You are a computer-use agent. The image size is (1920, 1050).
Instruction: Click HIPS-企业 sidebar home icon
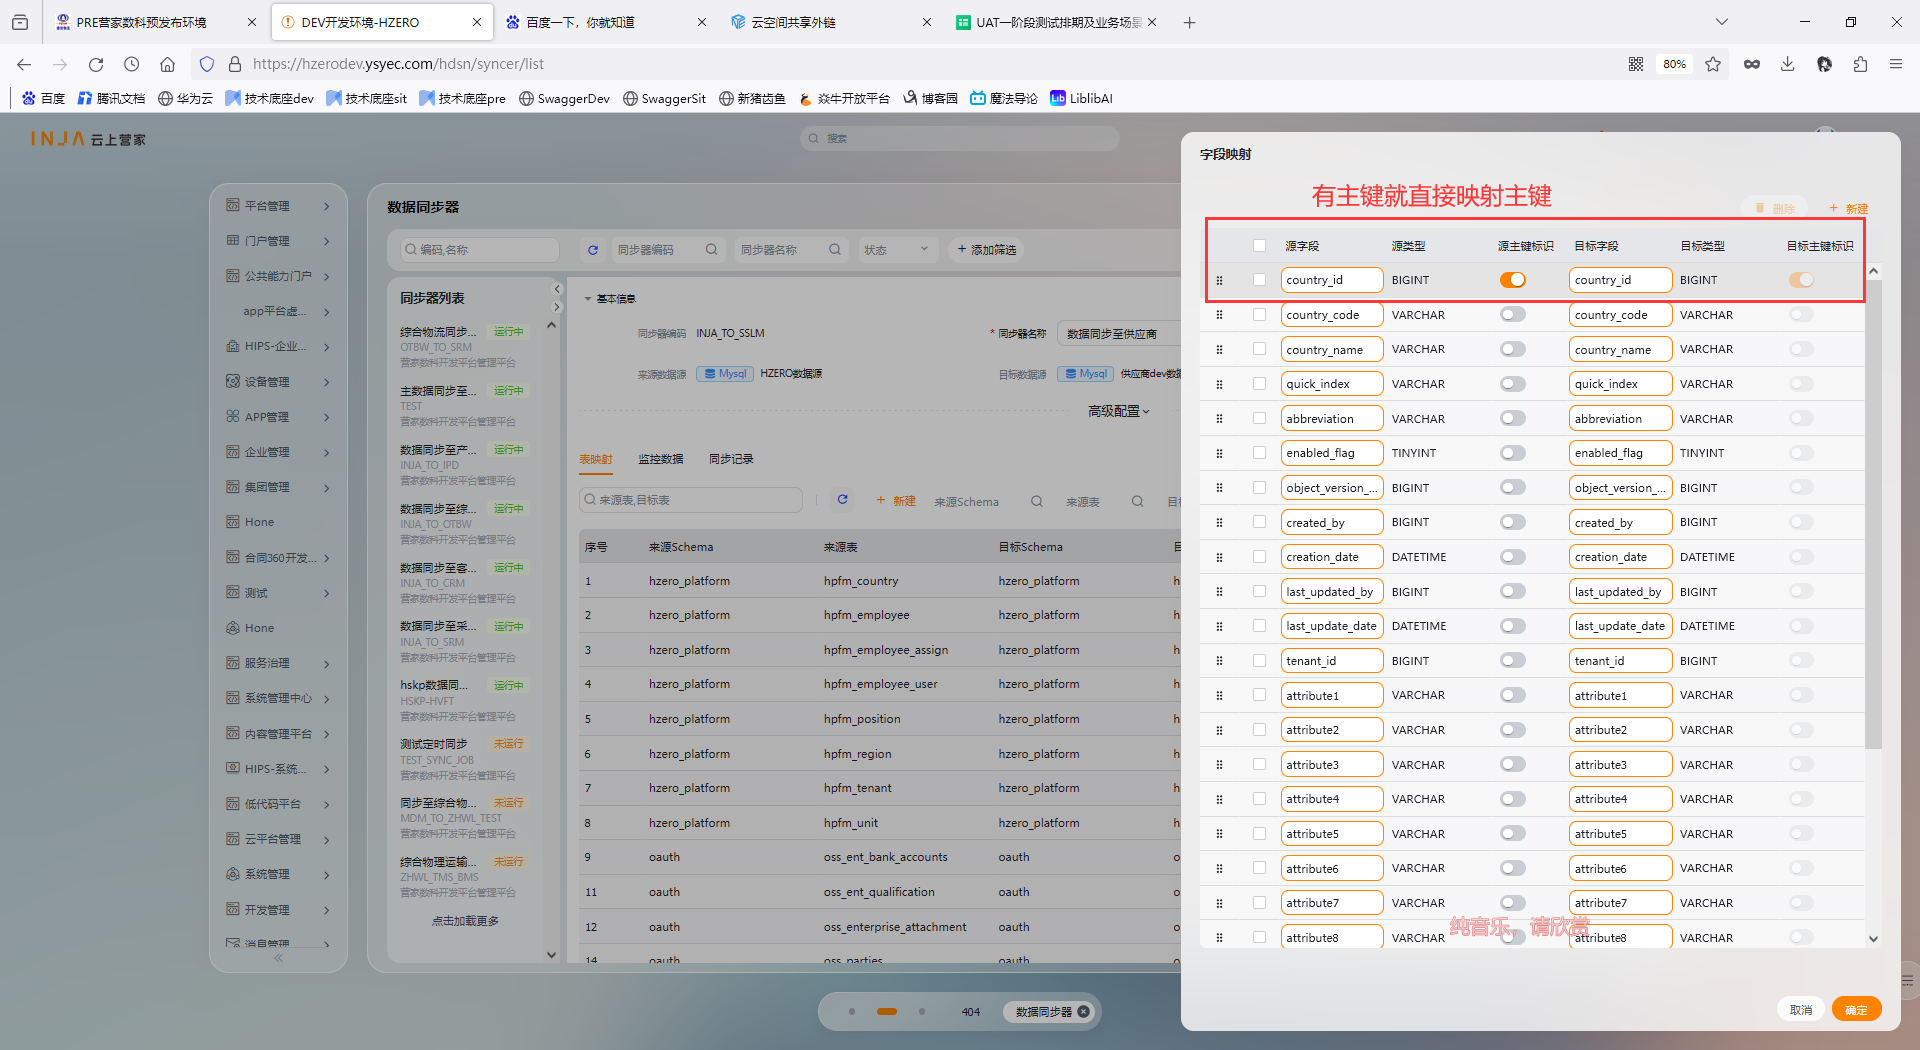pos(232,346)
